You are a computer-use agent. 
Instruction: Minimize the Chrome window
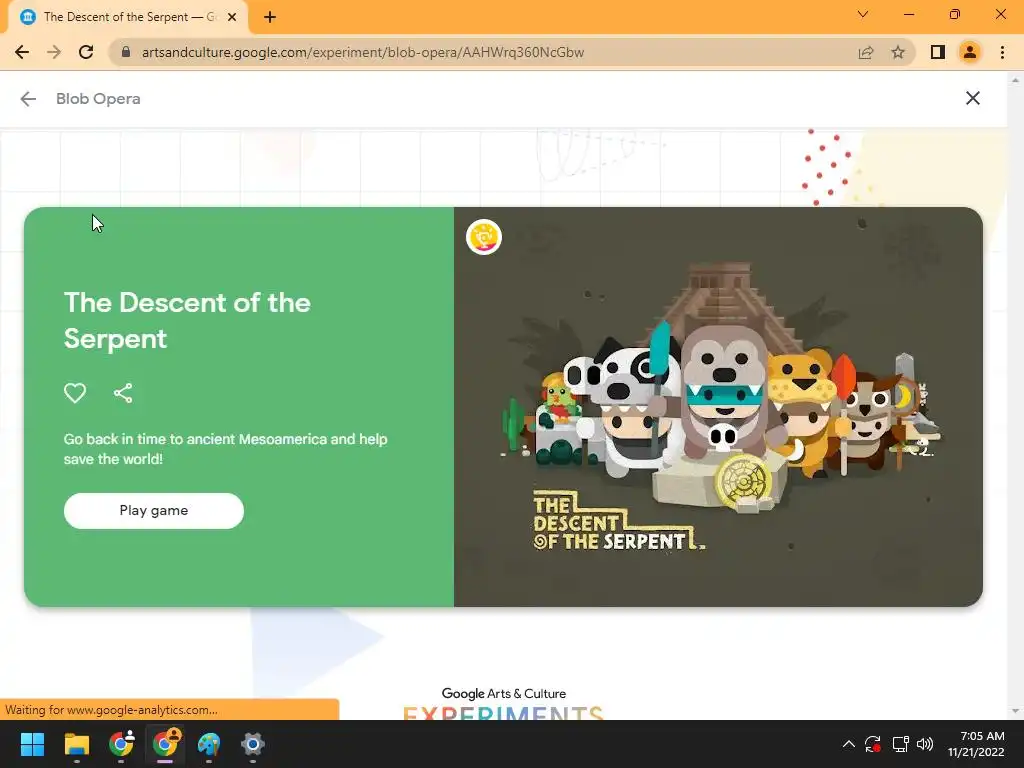908,14
